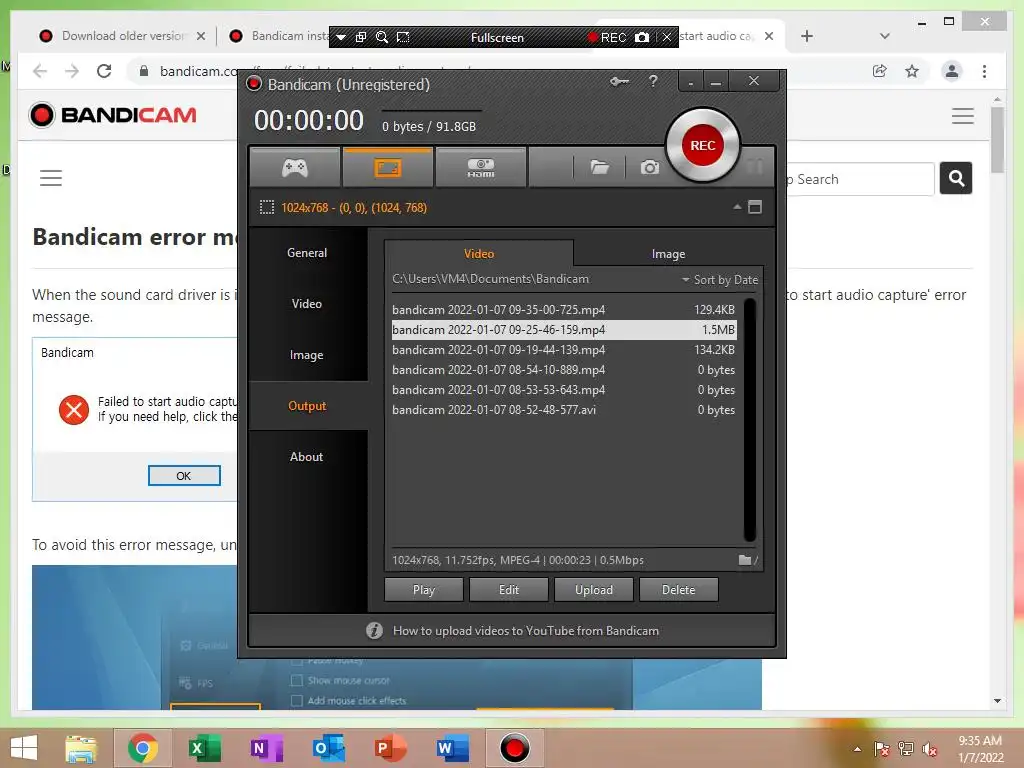The image size is (1024, 768).
Task: Open the floating bar dropdown arrow
Action: click(341, 37)
